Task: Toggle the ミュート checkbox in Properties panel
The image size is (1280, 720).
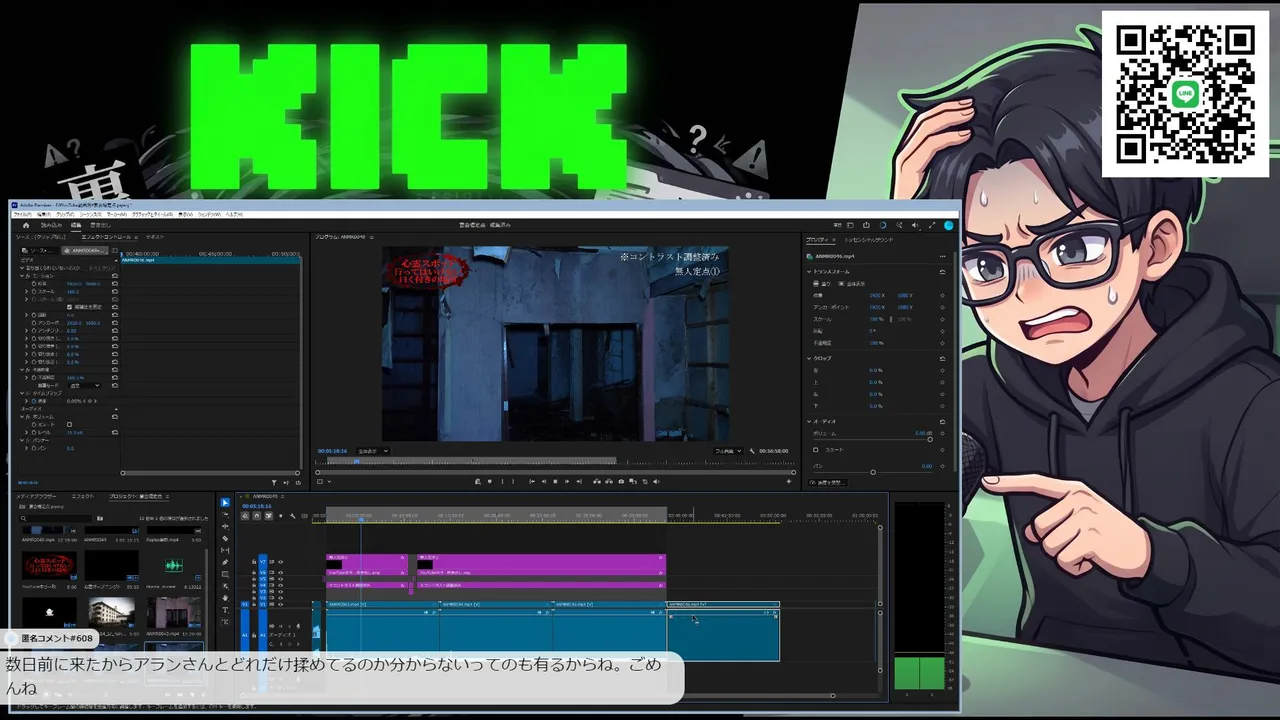Action: (x=816, y=450)
